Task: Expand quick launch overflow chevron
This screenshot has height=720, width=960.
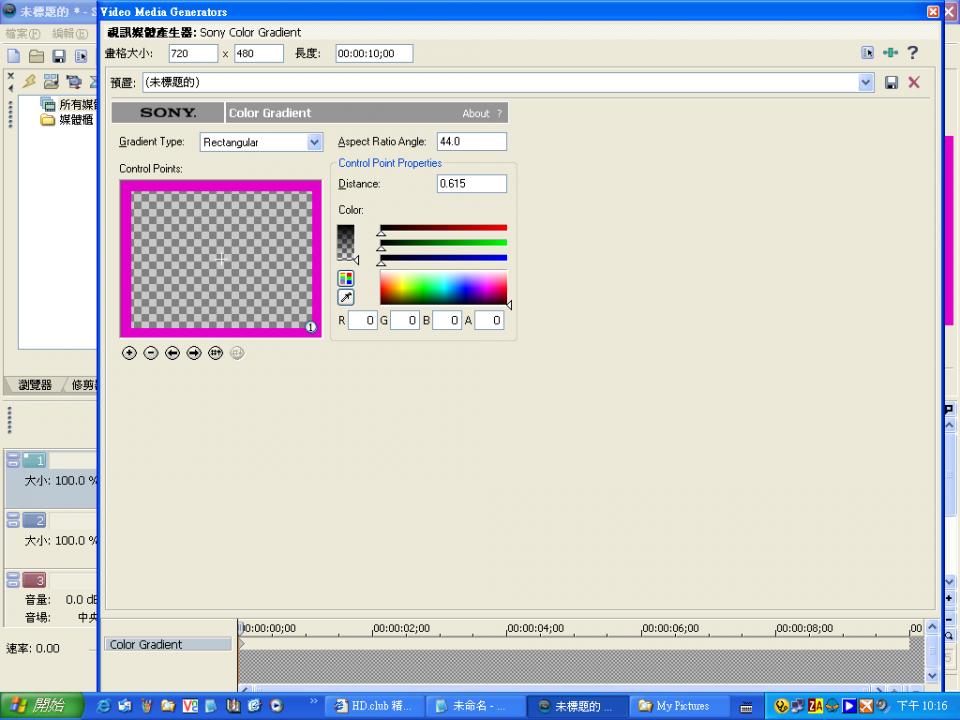Action: pyautogui.click(x=313, y=701)
